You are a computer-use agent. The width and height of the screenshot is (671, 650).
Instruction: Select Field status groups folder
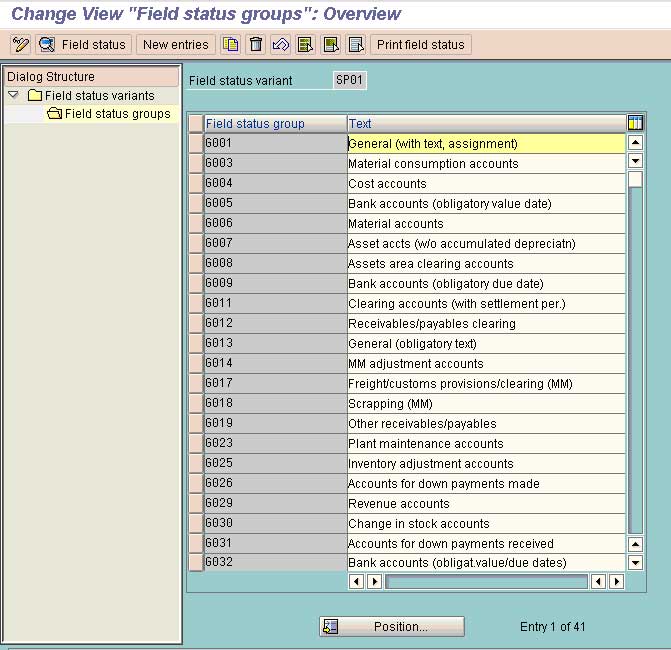(109, 114)
